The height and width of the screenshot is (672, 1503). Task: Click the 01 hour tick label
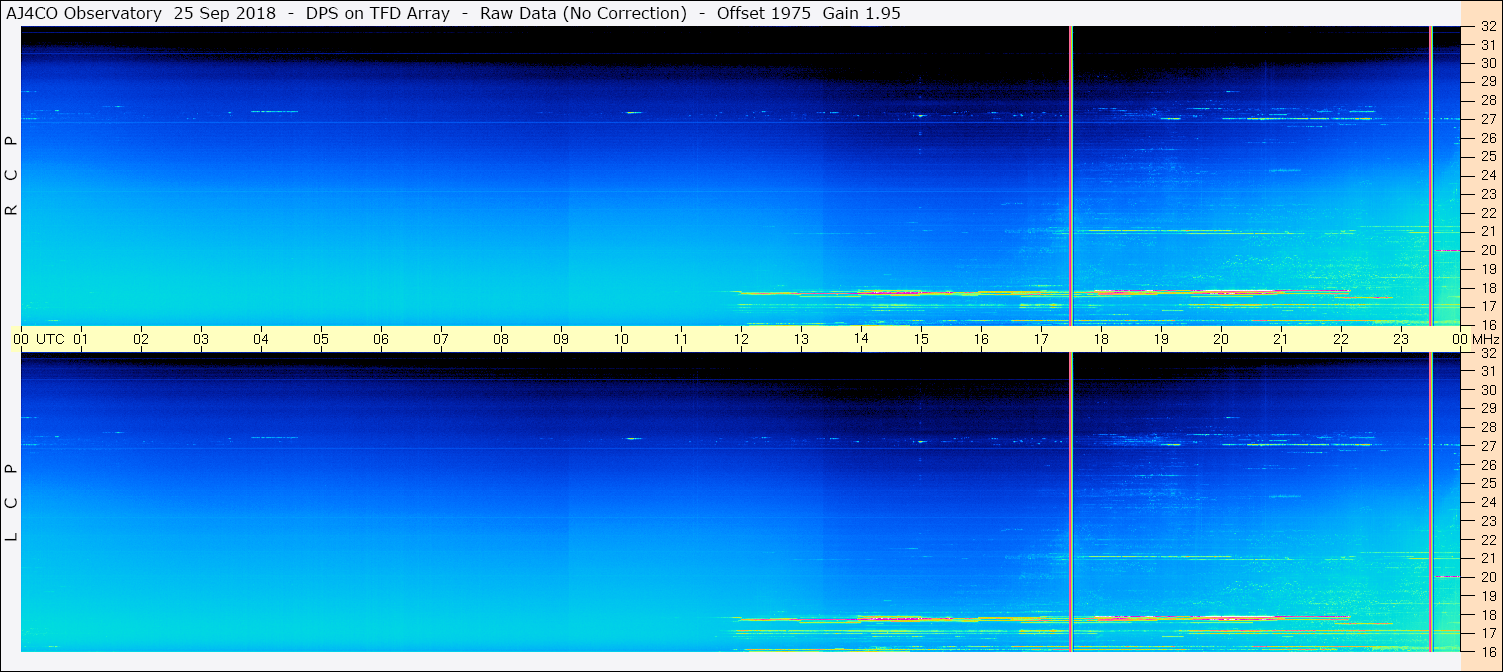(x=81, y=339)
